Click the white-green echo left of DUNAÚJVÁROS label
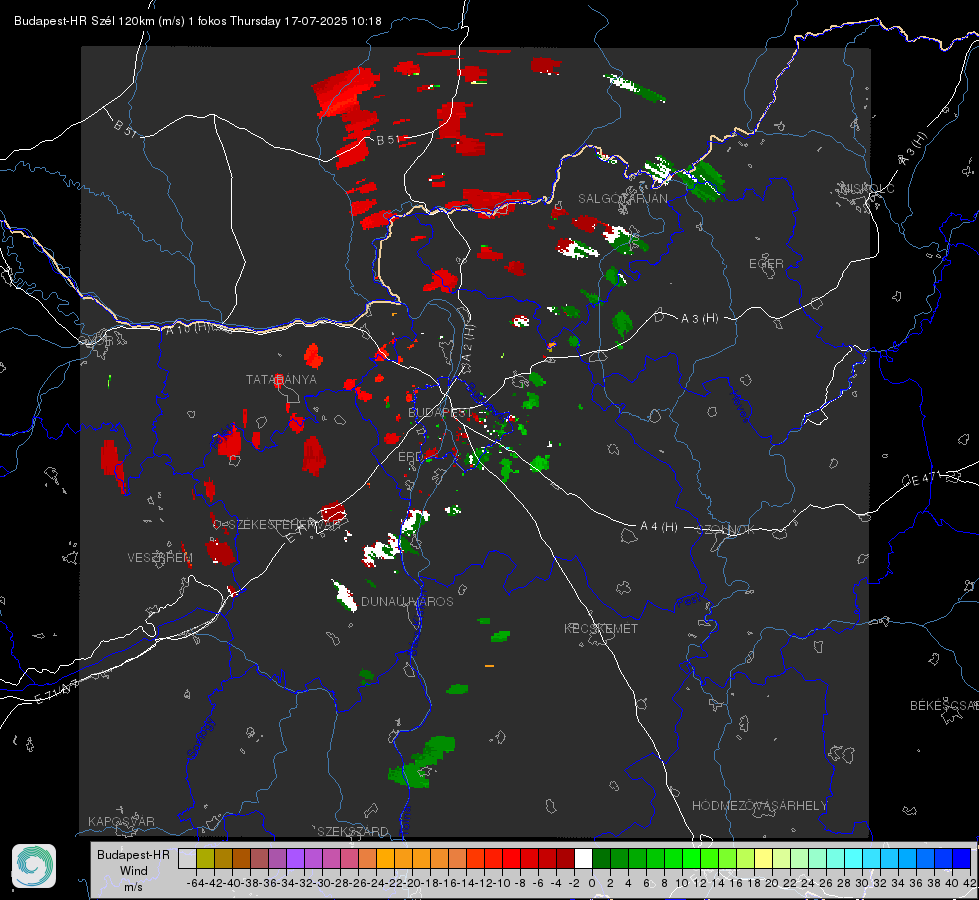 point(344,596)
